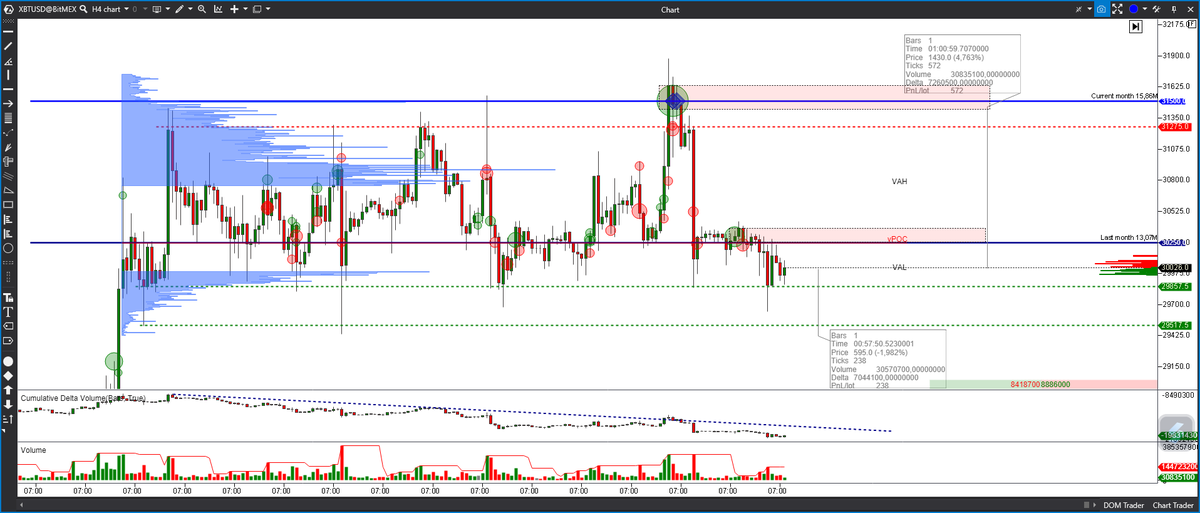Click the VAH label on the chart
The width and height of the screenshot is (1200, 513).
pyautogui.click(x=899, y=182)
